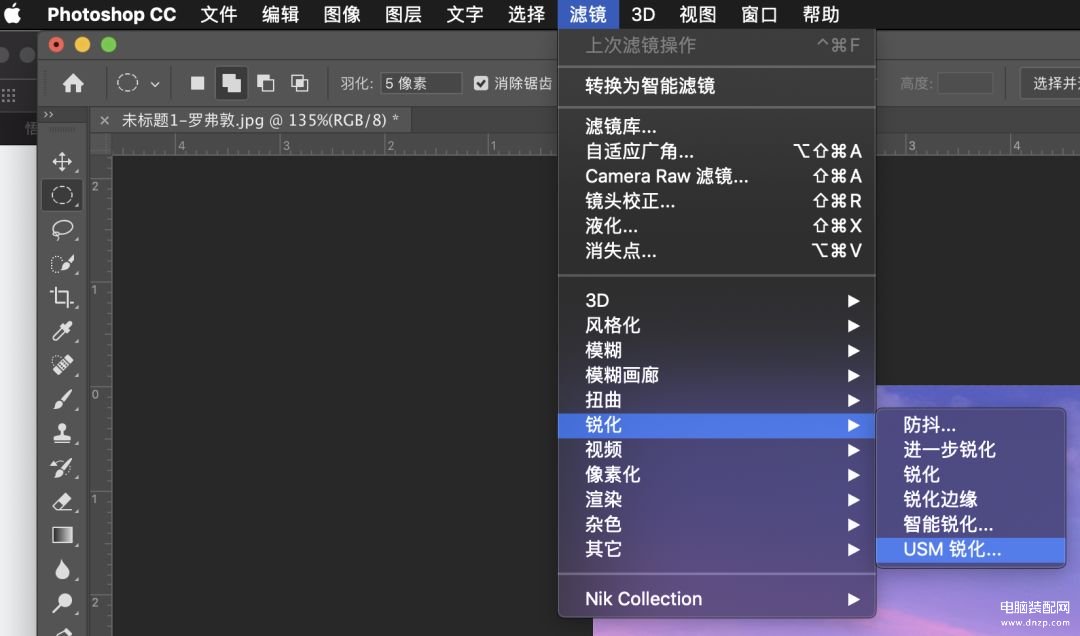Image resolution: width=1080 pixels, height=636 pixels.
Task: Expand the 其它 submenu
Action: tap(716, 549)
